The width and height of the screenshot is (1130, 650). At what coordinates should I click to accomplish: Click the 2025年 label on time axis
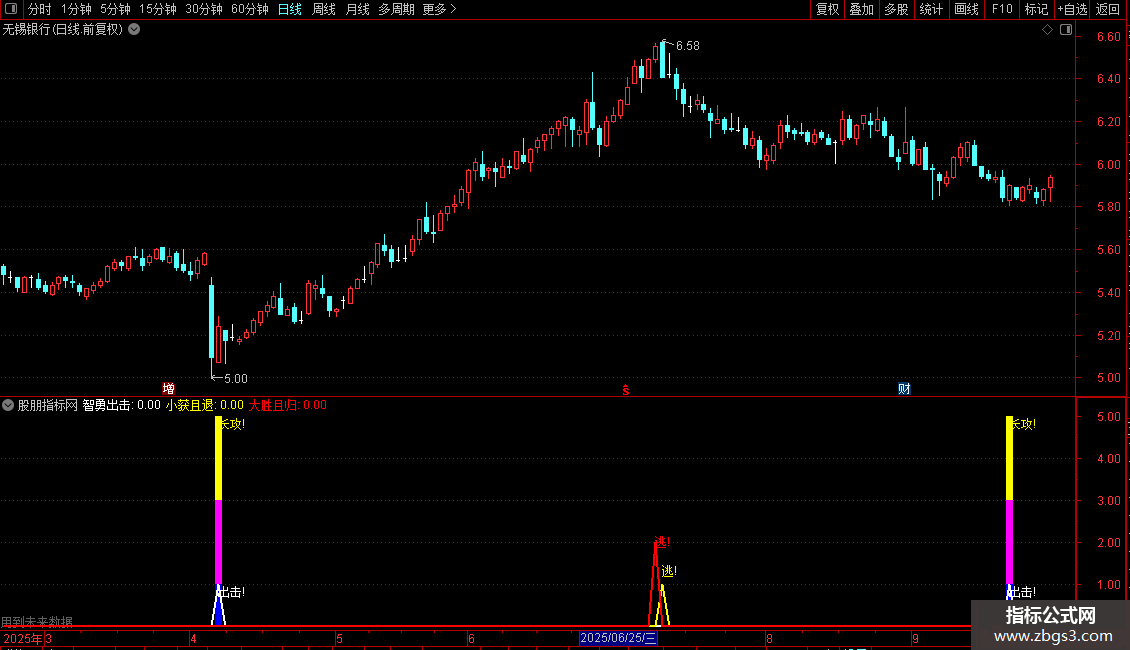(22, 638)
